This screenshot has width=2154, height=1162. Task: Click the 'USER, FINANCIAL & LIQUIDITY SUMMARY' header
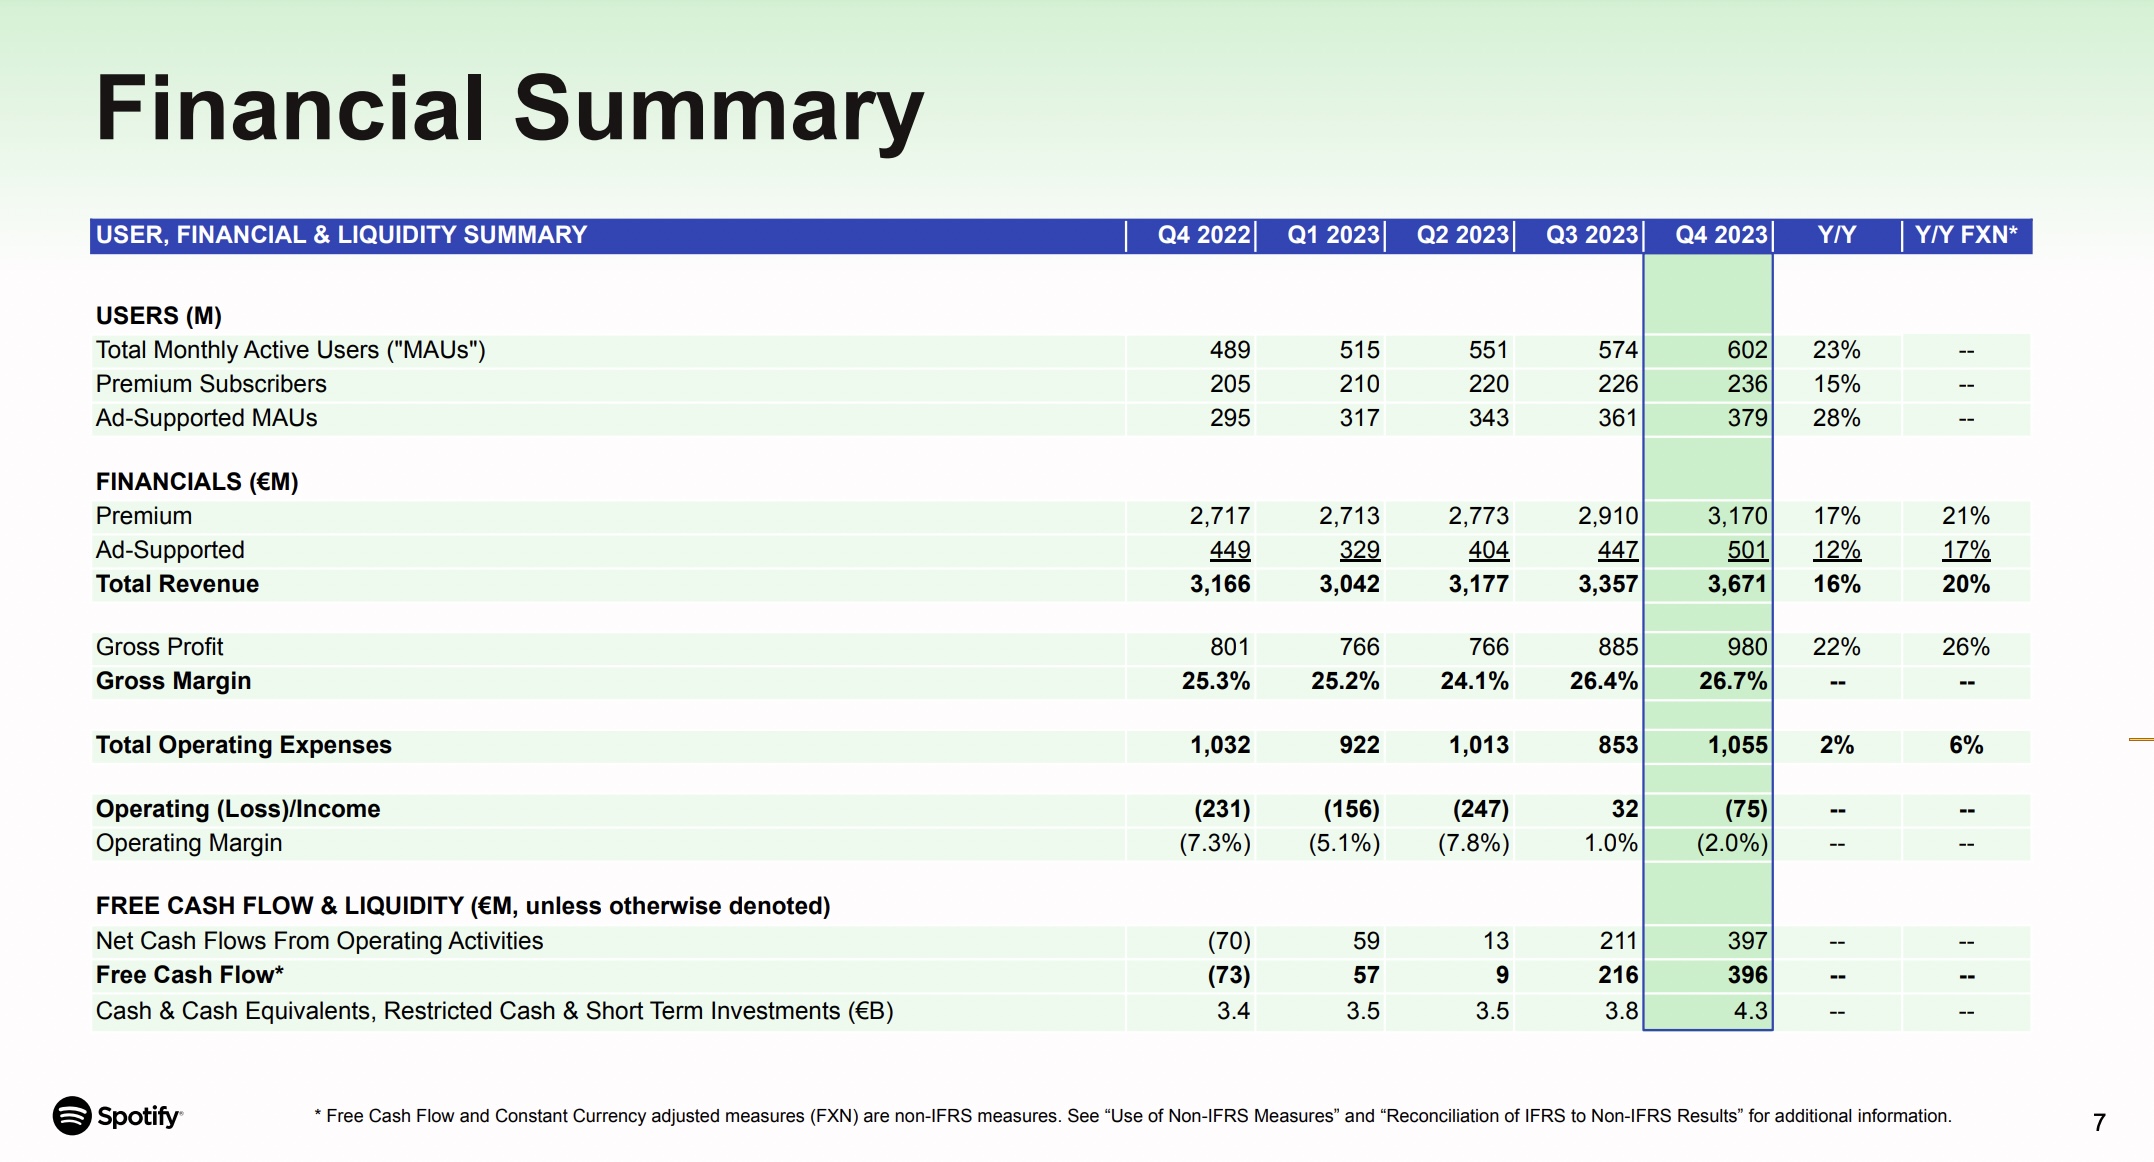click(341, 235)
